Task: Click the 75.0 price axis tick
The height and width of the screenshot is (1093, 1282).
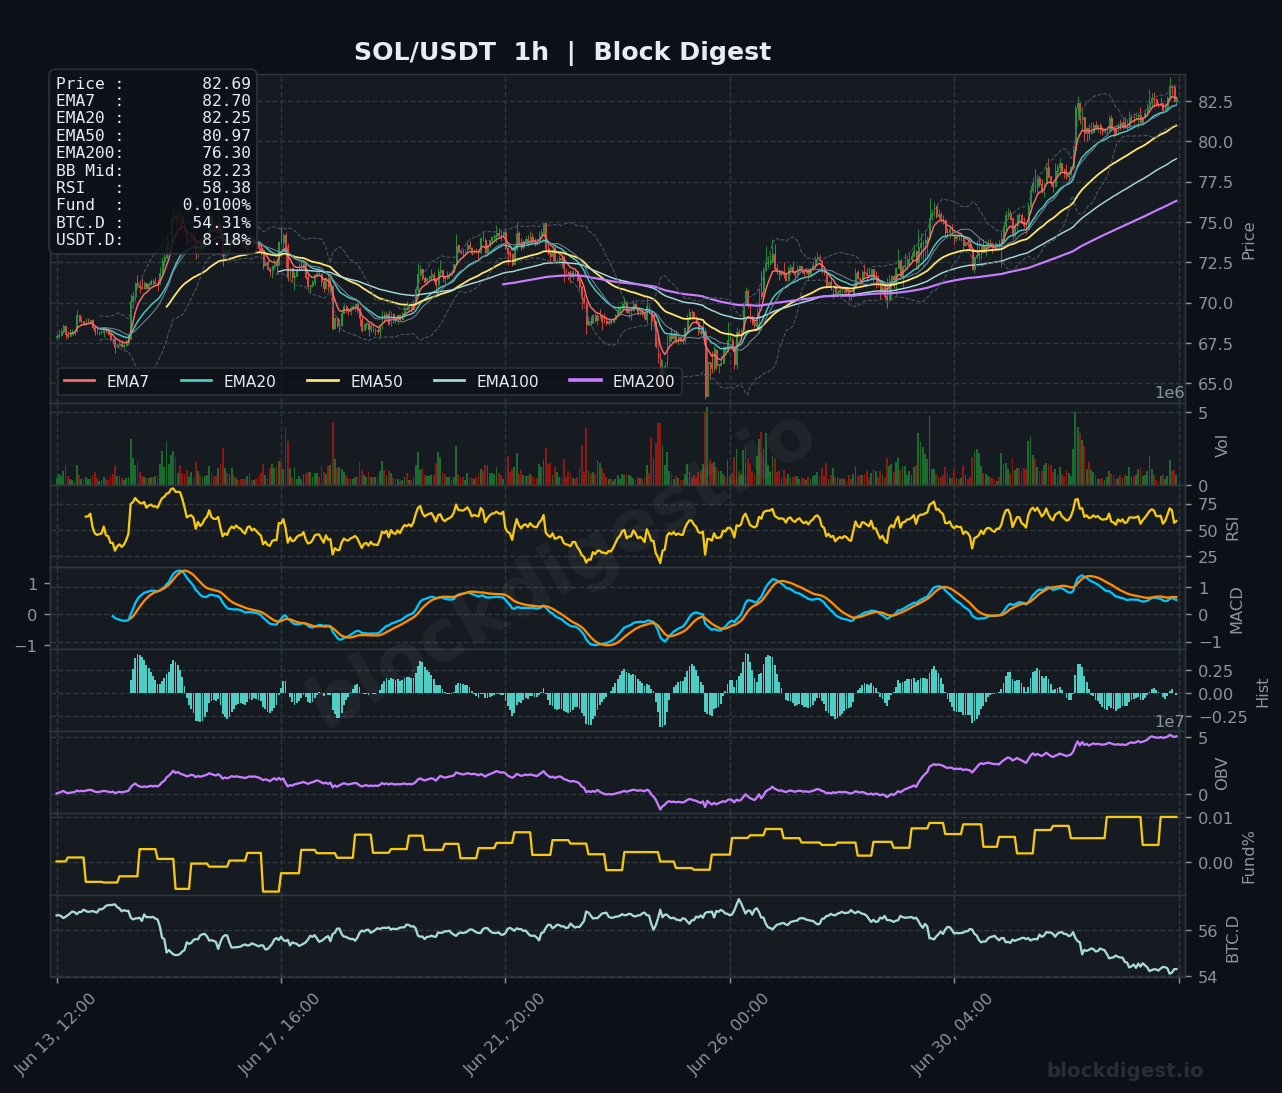Action: pyautogui.click(x=1214, y=223)
